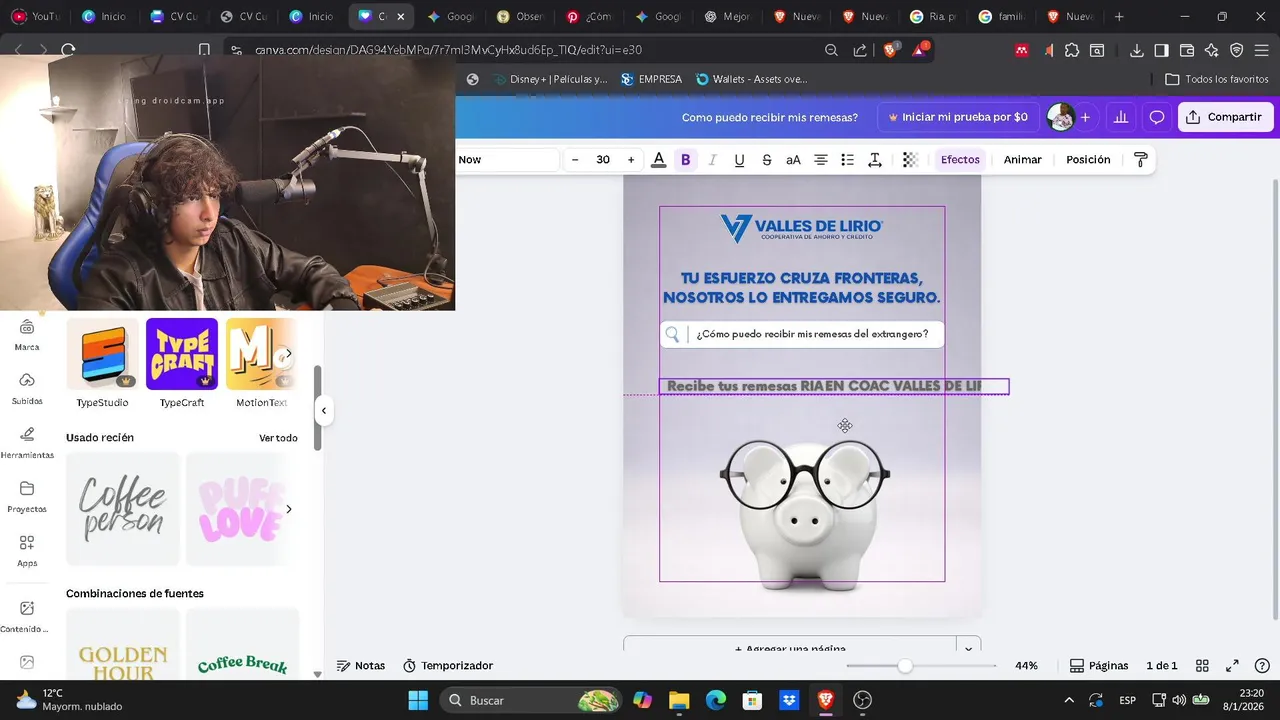The image size is (1280, 720).
Task: Edit the design title Como puedo recibir mis remesas
Action: pyautogui.click(x=769, y=117)
